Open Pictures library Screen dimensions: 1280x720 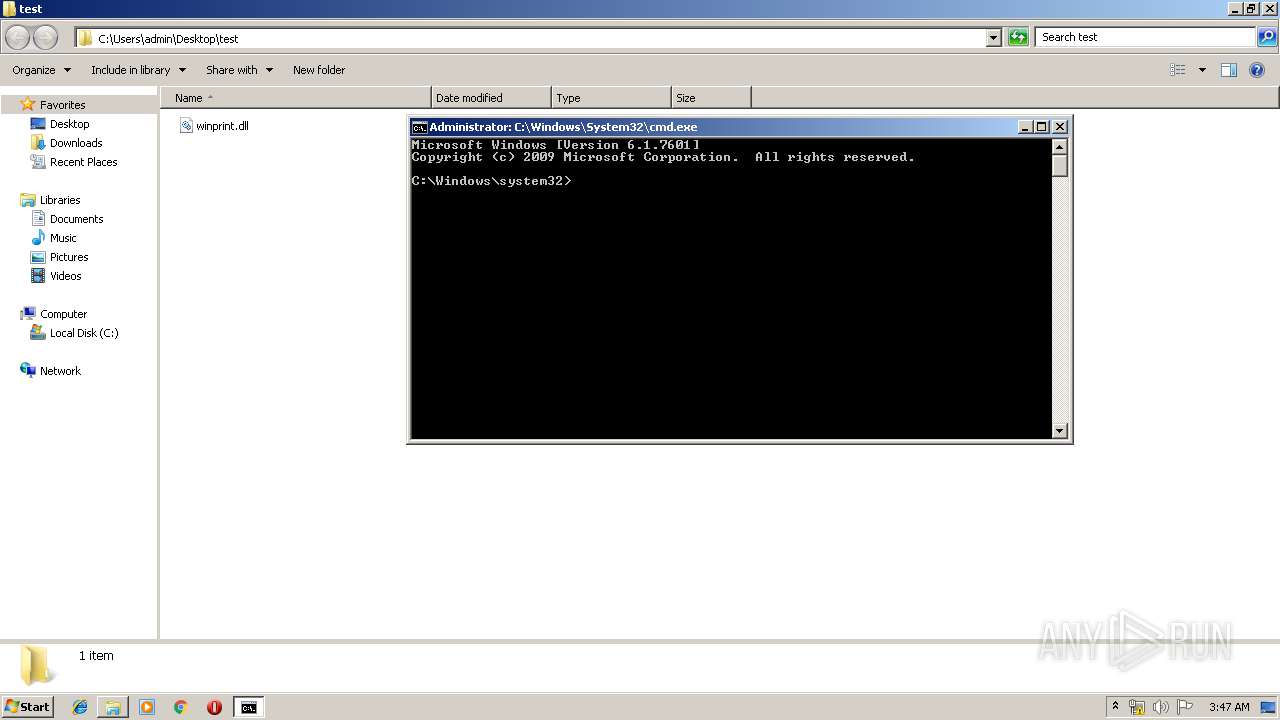[69, 257]
